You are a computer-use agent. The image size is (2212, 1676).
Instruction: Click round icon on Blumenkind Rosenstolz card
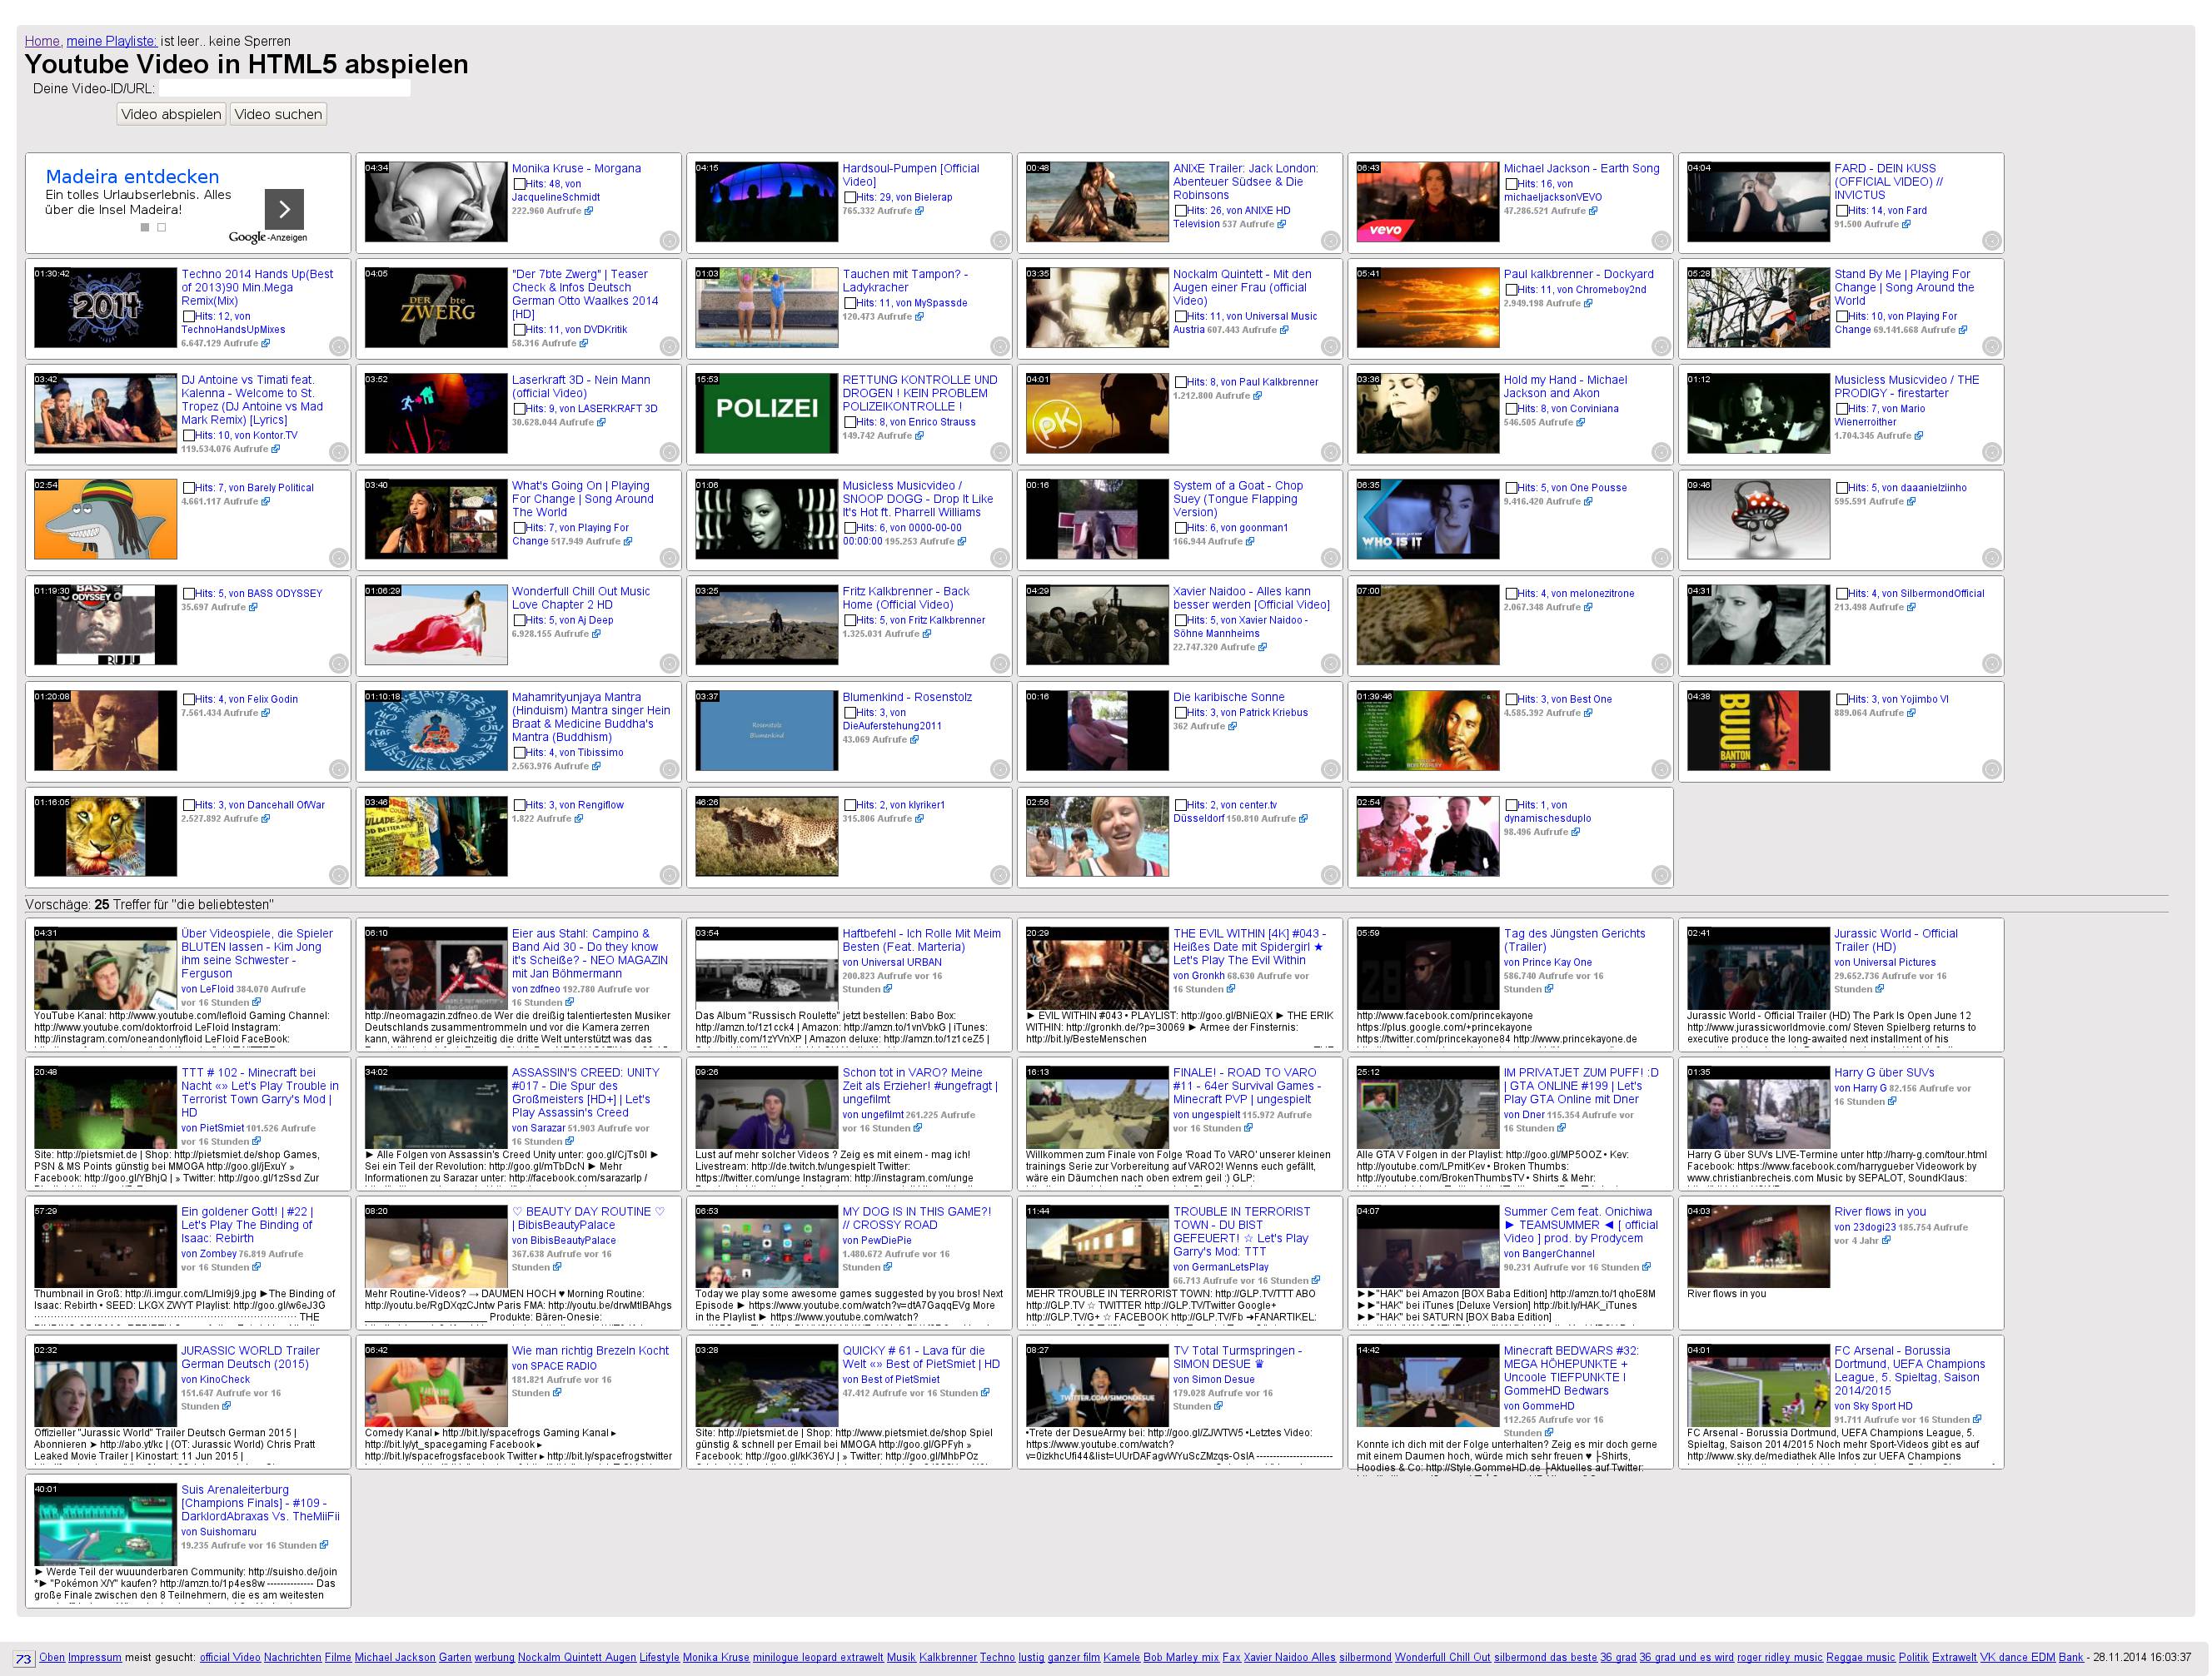1000,770
